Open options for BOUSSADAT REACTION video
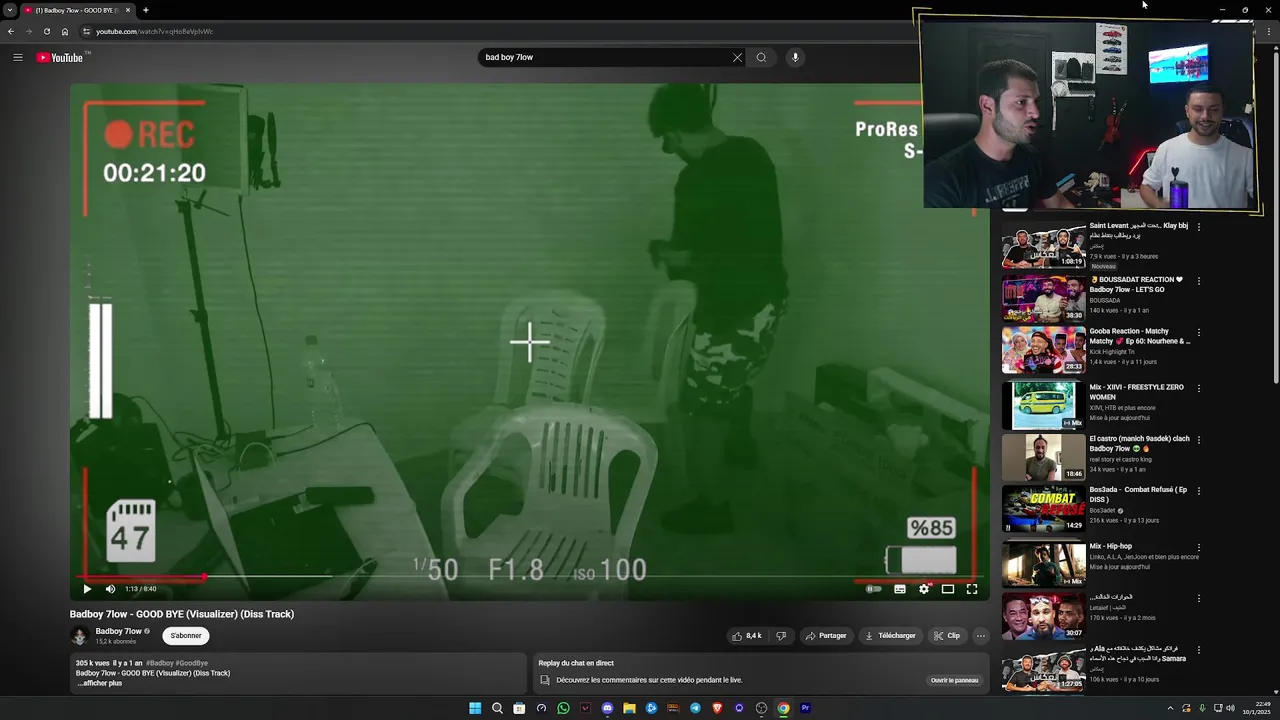Viewport: 1280px width, 720px height. (x=1198, y=281)
